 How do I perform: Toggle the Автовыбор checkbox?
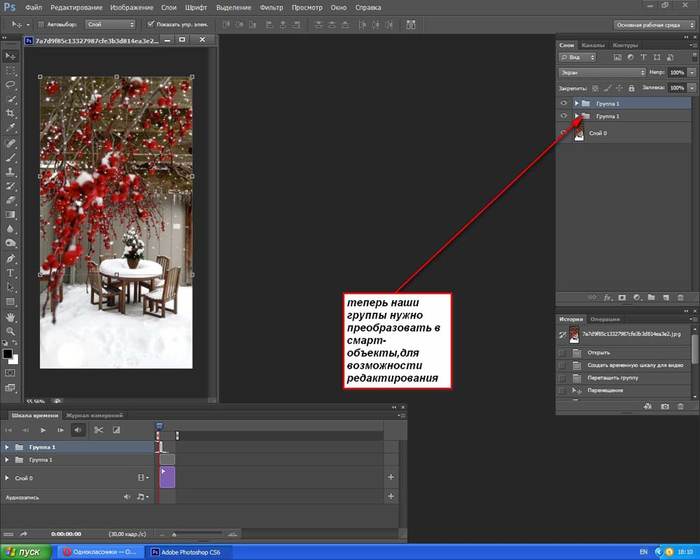(41, 25)
